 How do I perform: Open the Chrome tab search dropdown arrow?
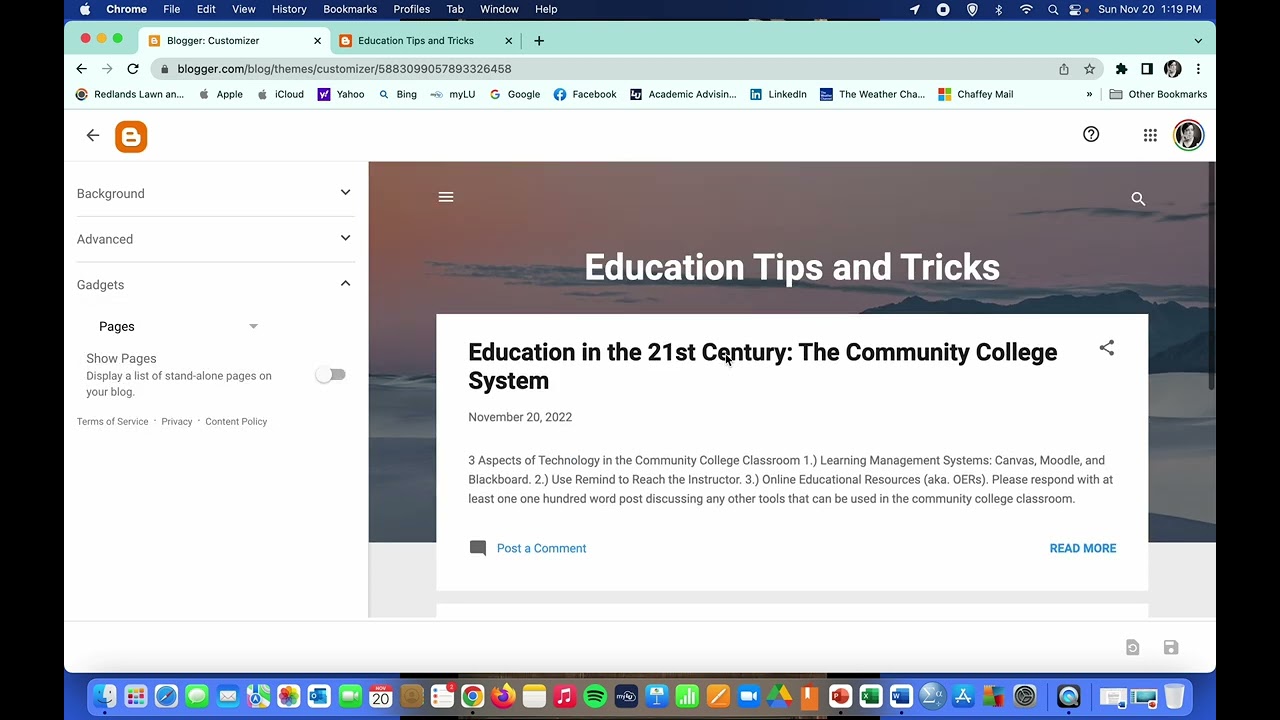point(1198,41)
